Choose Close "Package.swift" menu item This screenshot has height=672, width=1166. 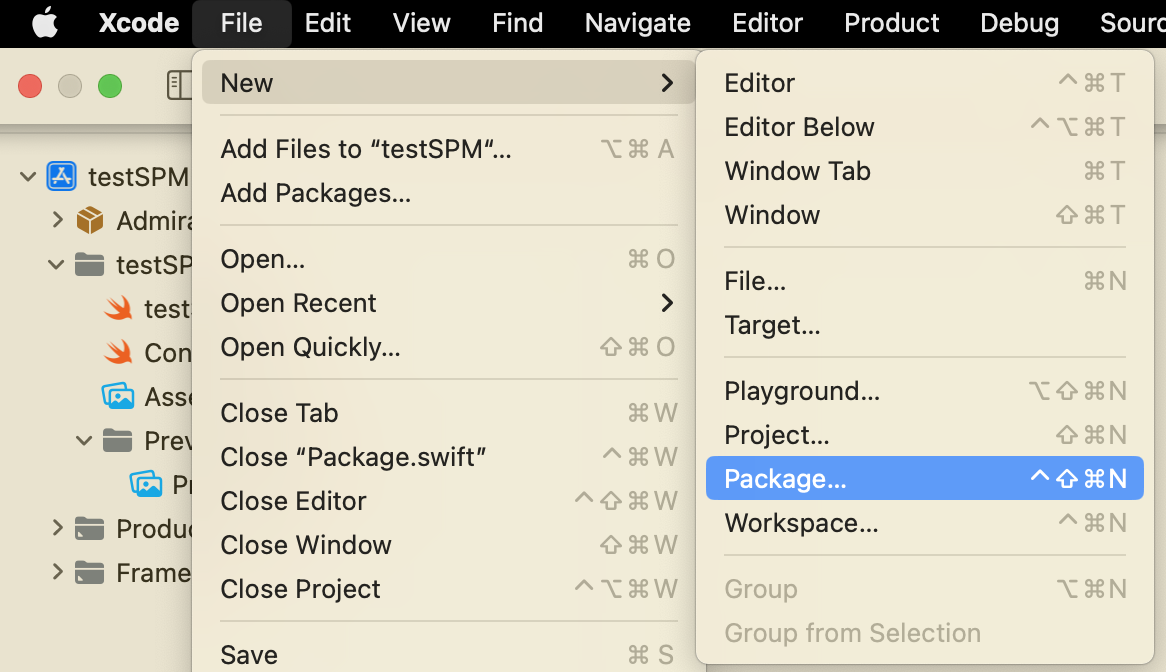pos(448,456)
